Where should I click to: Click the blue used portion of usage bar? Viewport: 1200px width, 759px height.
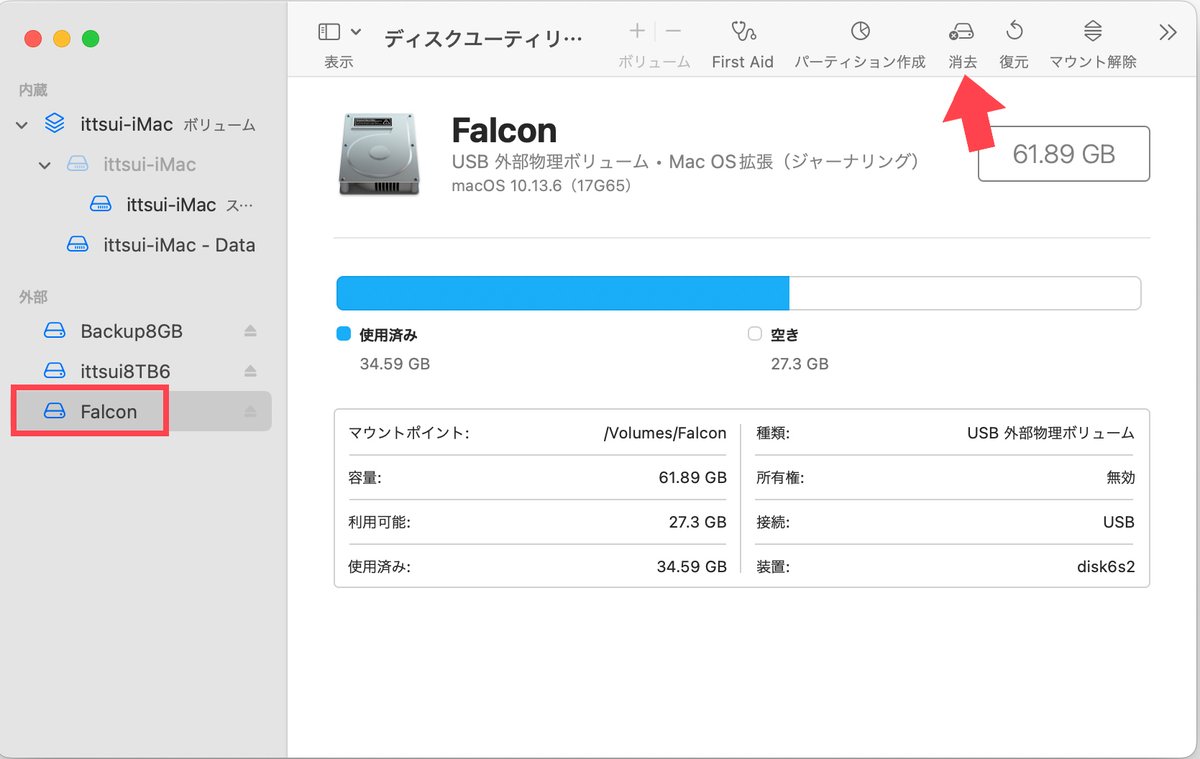pyautogui.click(x=563, y=293)
